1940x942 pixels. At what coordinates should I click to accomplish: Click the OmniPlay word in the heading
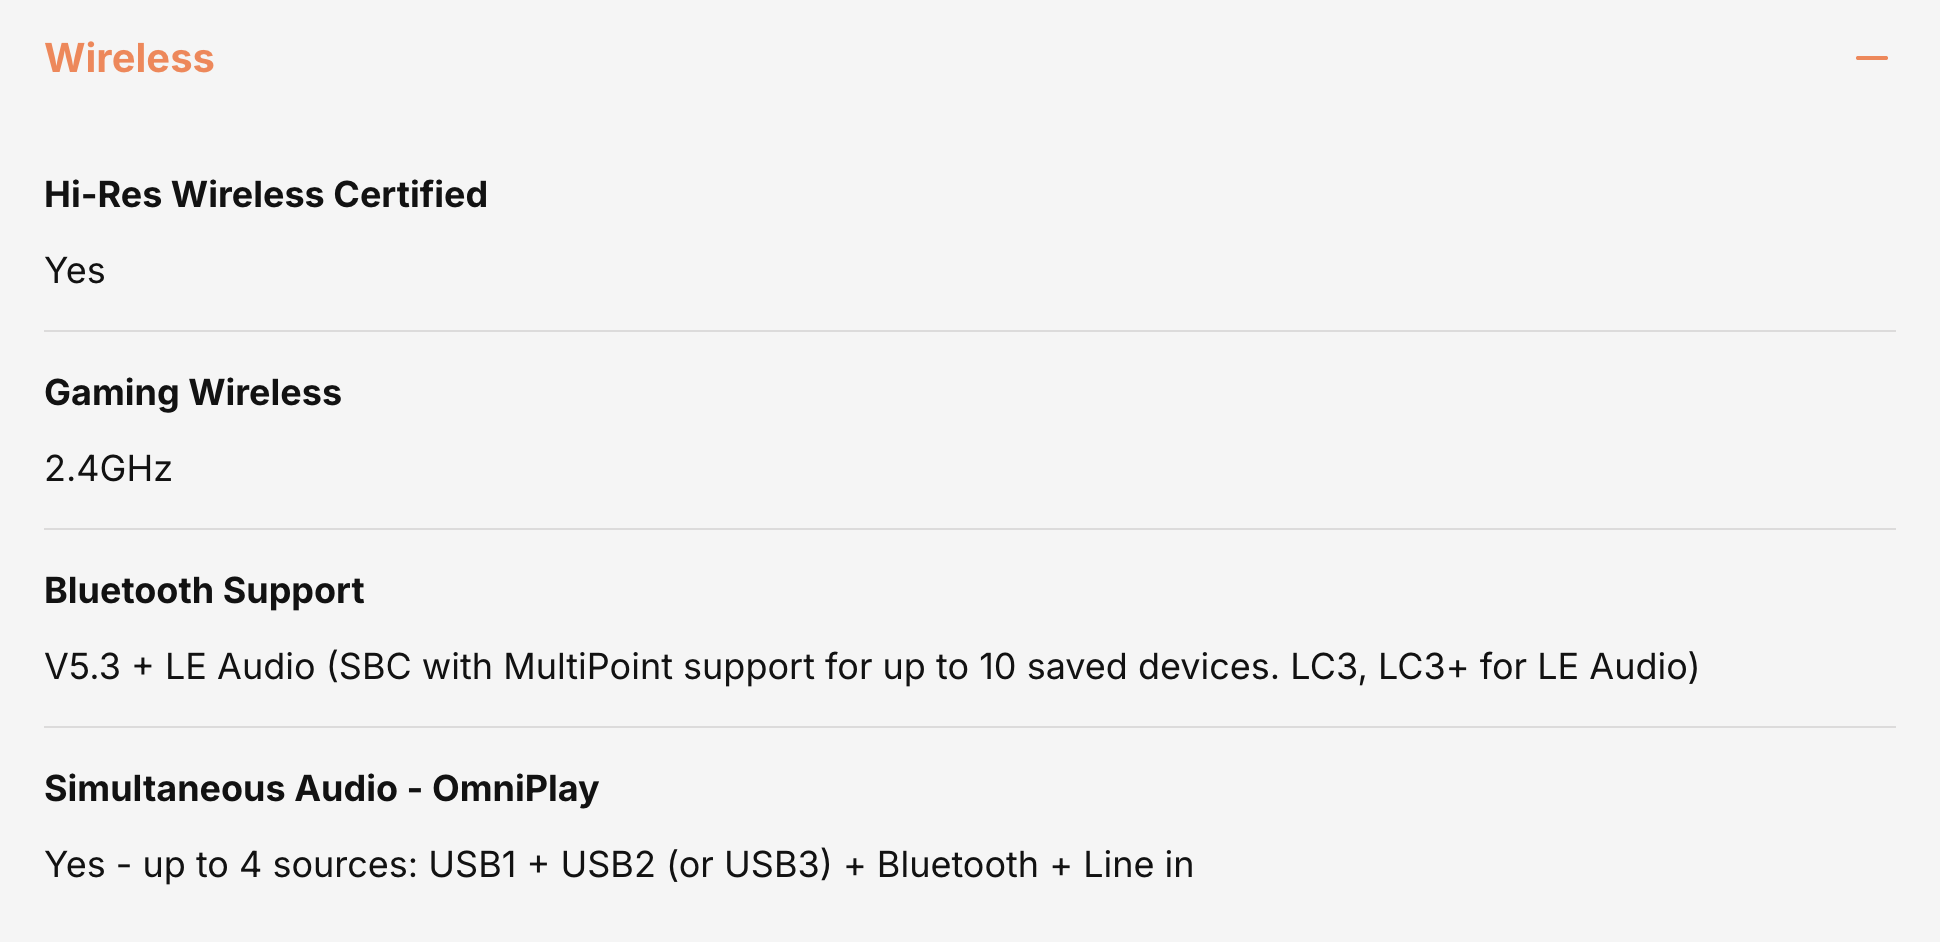[515, 788]
